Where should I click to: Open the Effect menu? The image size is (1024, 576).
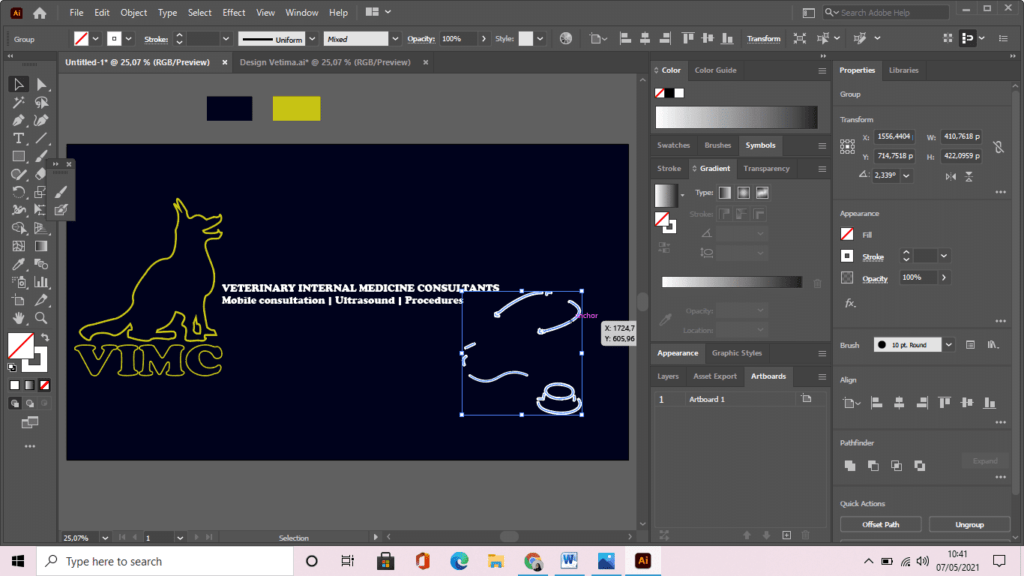point(233,12)
